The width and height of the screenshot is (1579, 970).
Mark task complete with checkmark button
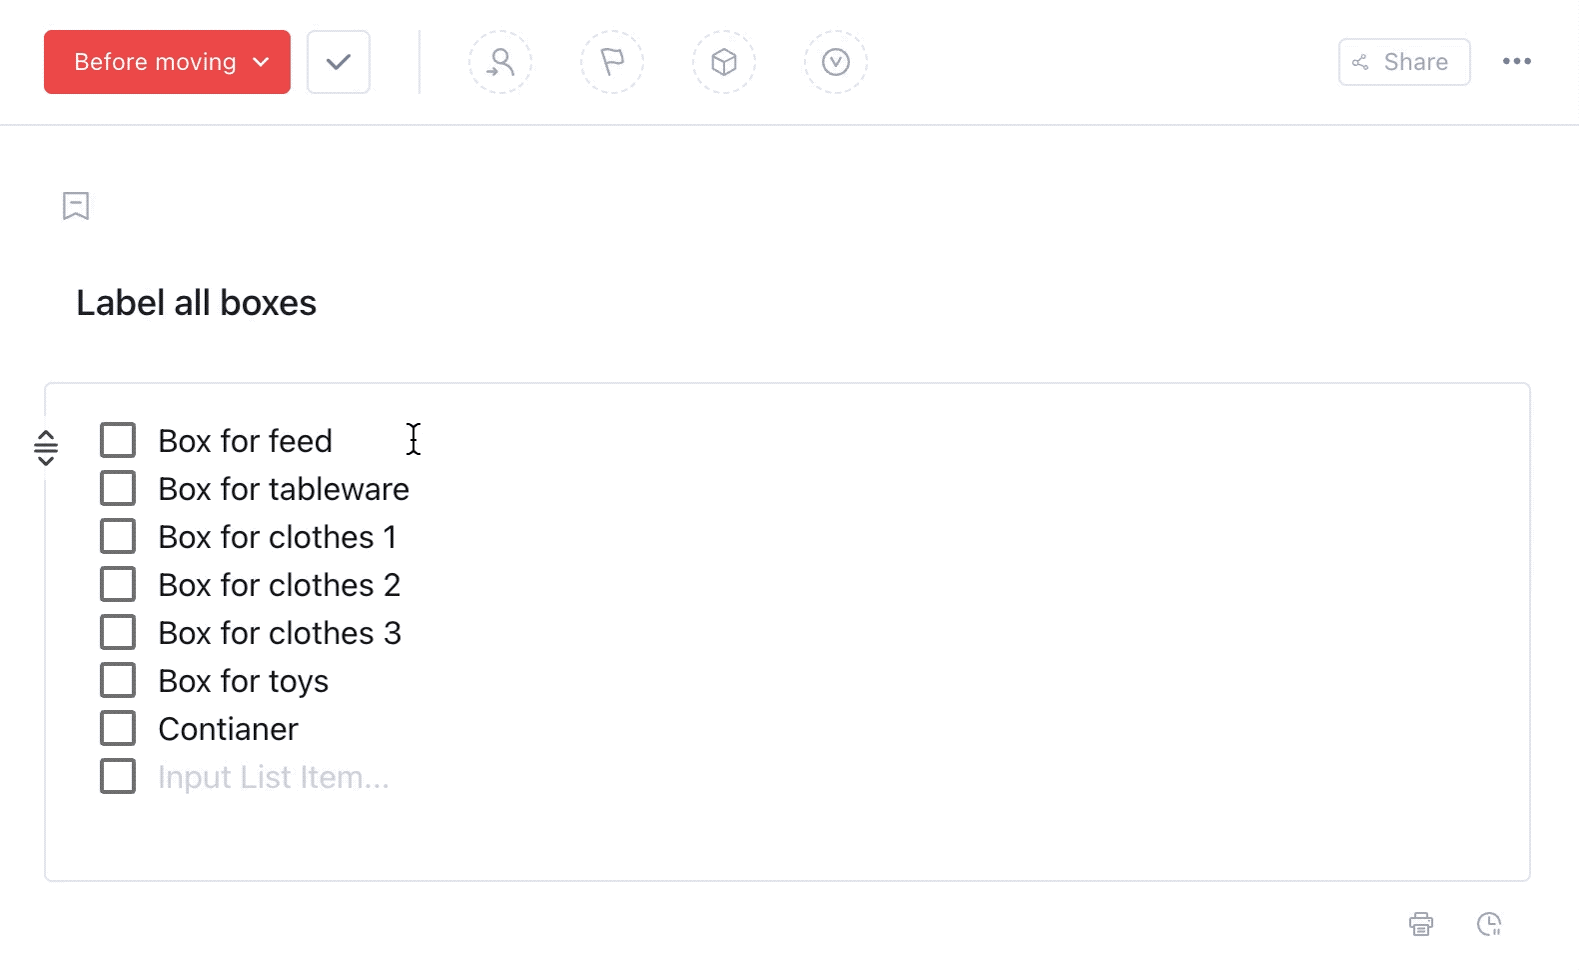[339, 62]
